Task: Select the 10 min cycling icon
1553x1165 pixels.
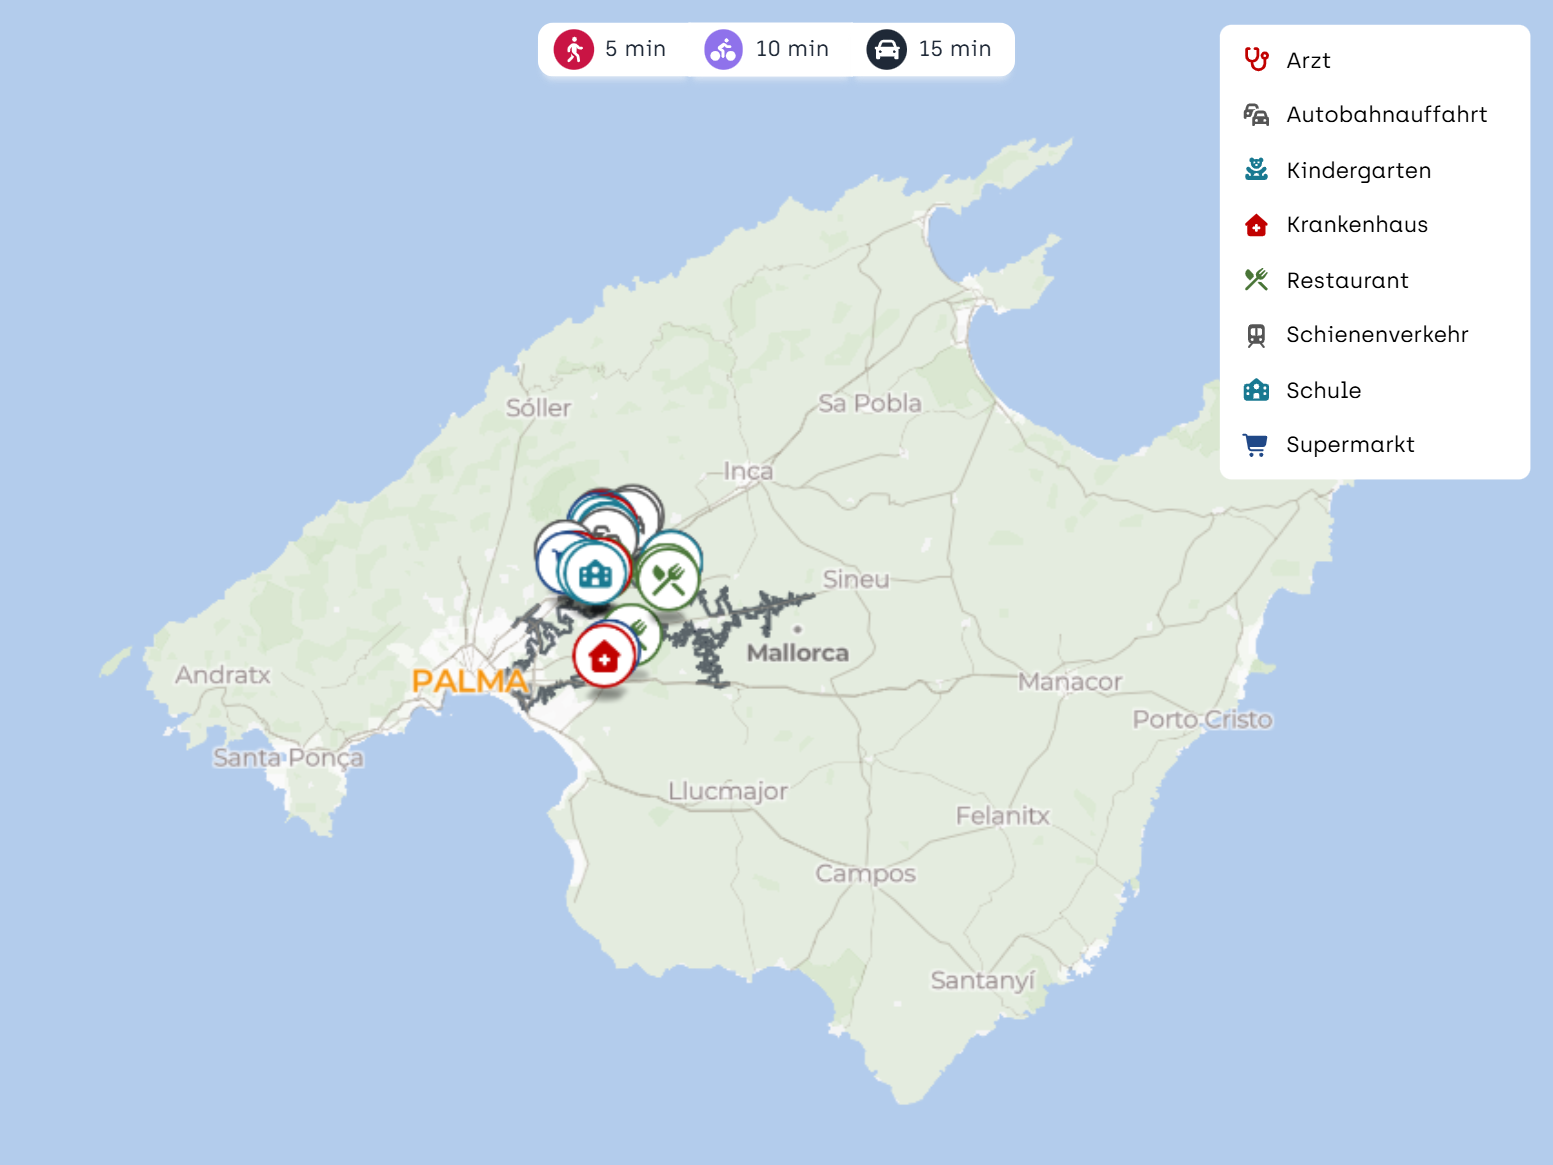Action: 723,49
